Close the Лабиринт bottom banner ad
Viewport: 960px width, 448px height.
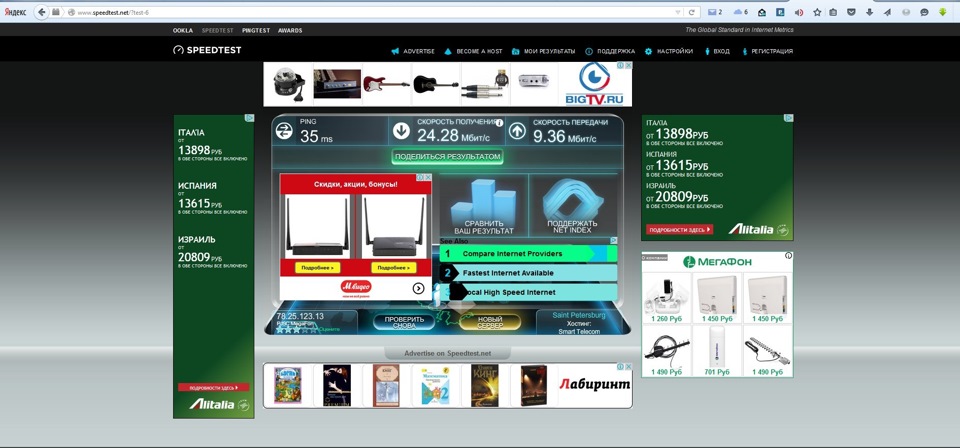pyautogui.click(x=628, y=367)
